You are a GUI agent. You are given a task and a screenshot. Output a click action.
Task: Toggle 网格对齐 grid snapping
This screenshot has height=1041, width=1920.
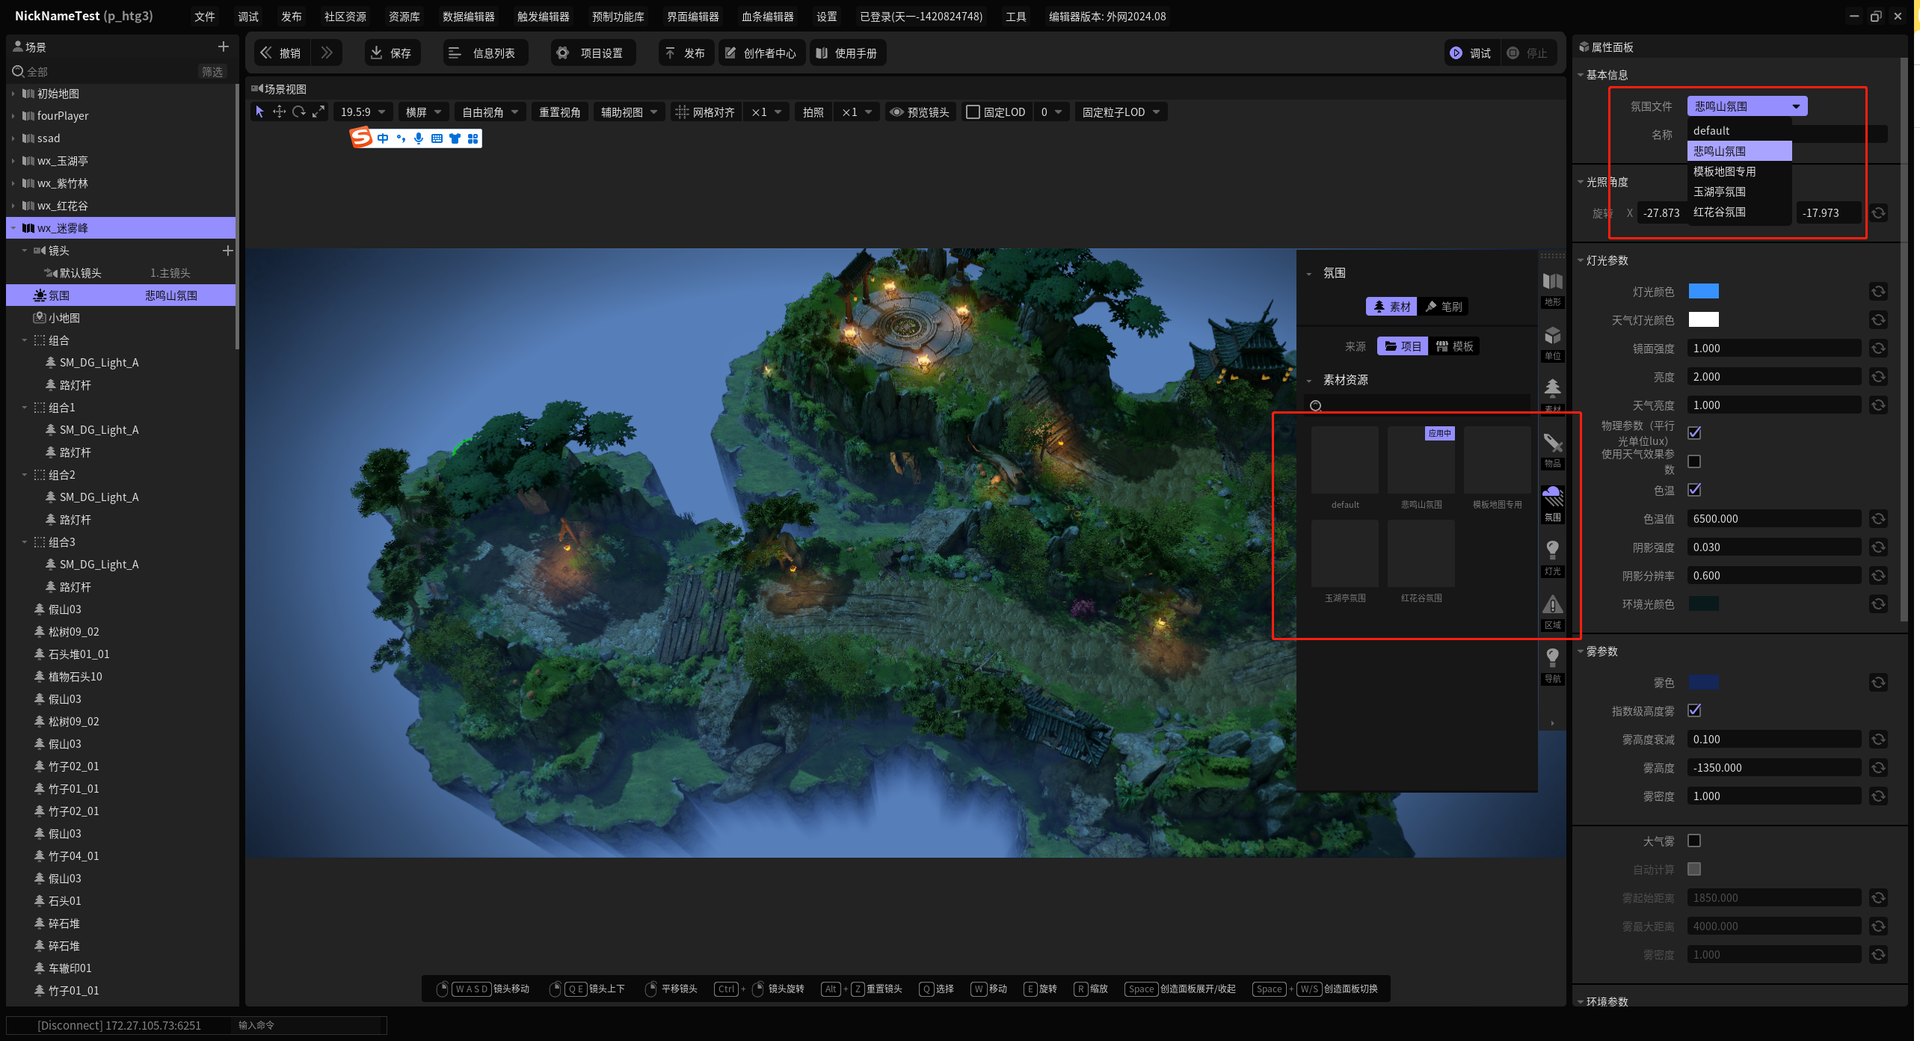coord(705,112)
